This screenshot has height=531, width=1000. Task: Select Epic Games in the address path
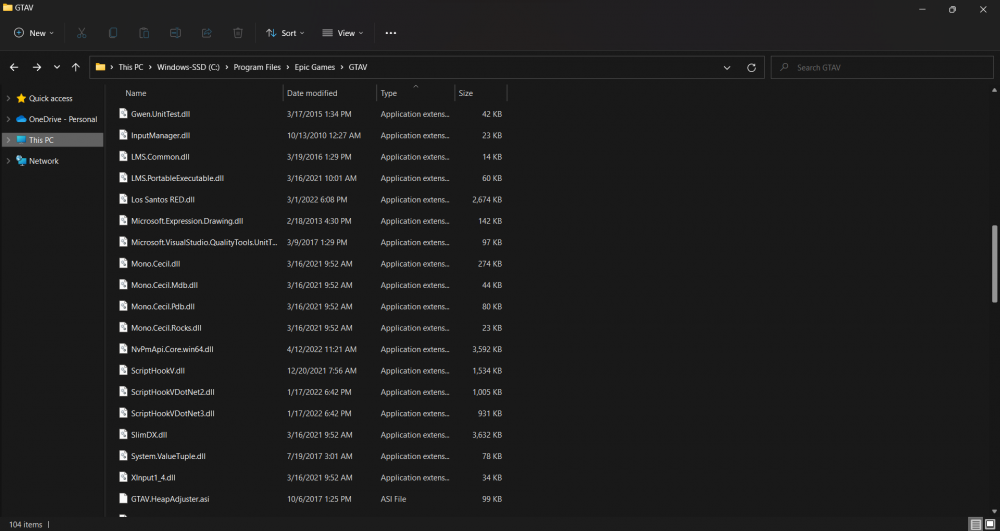(x=315, y=67)
